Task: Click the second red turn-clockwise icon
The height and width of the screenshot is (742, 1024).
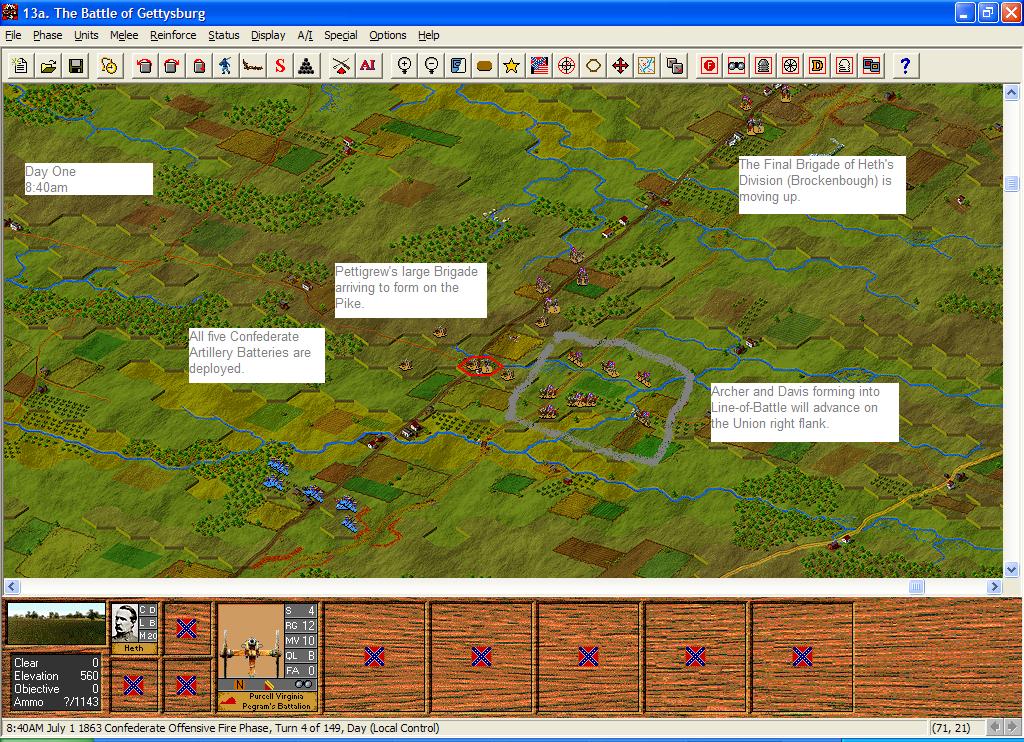Action: 172,65
